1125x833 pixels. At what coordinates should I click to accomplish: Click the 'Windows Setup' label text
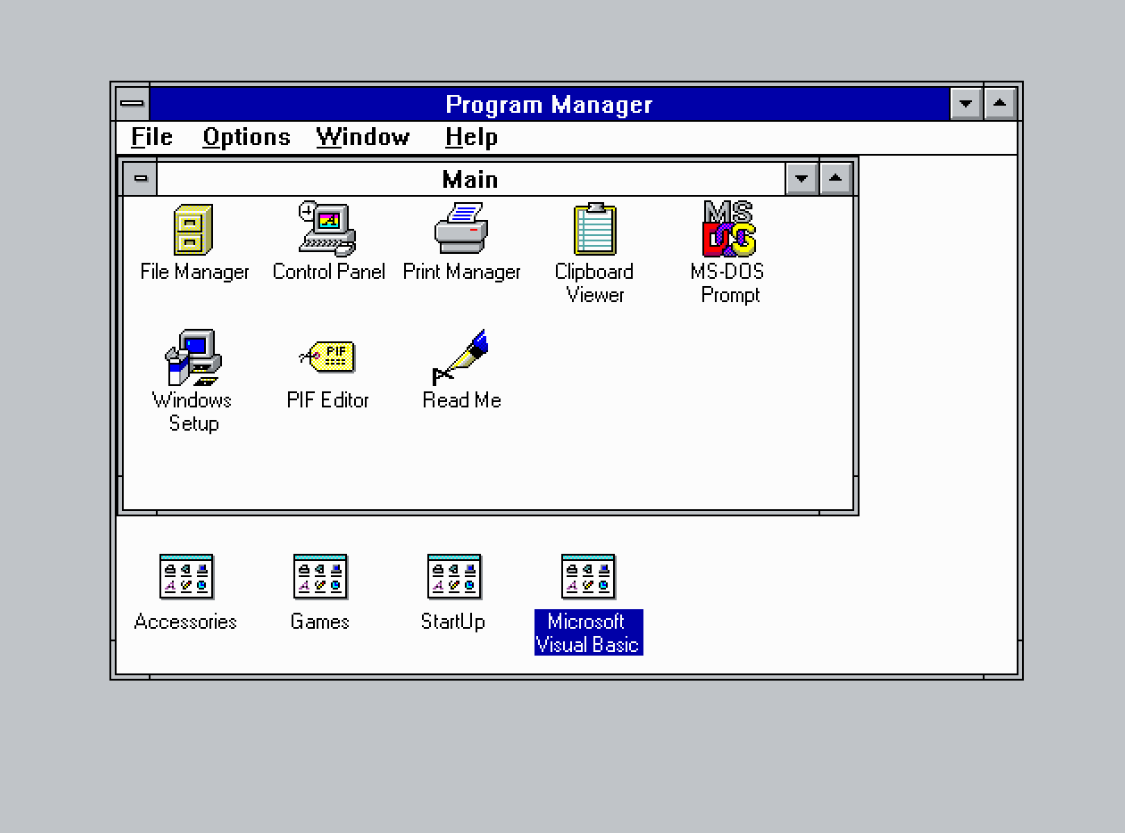coord(192,412)
